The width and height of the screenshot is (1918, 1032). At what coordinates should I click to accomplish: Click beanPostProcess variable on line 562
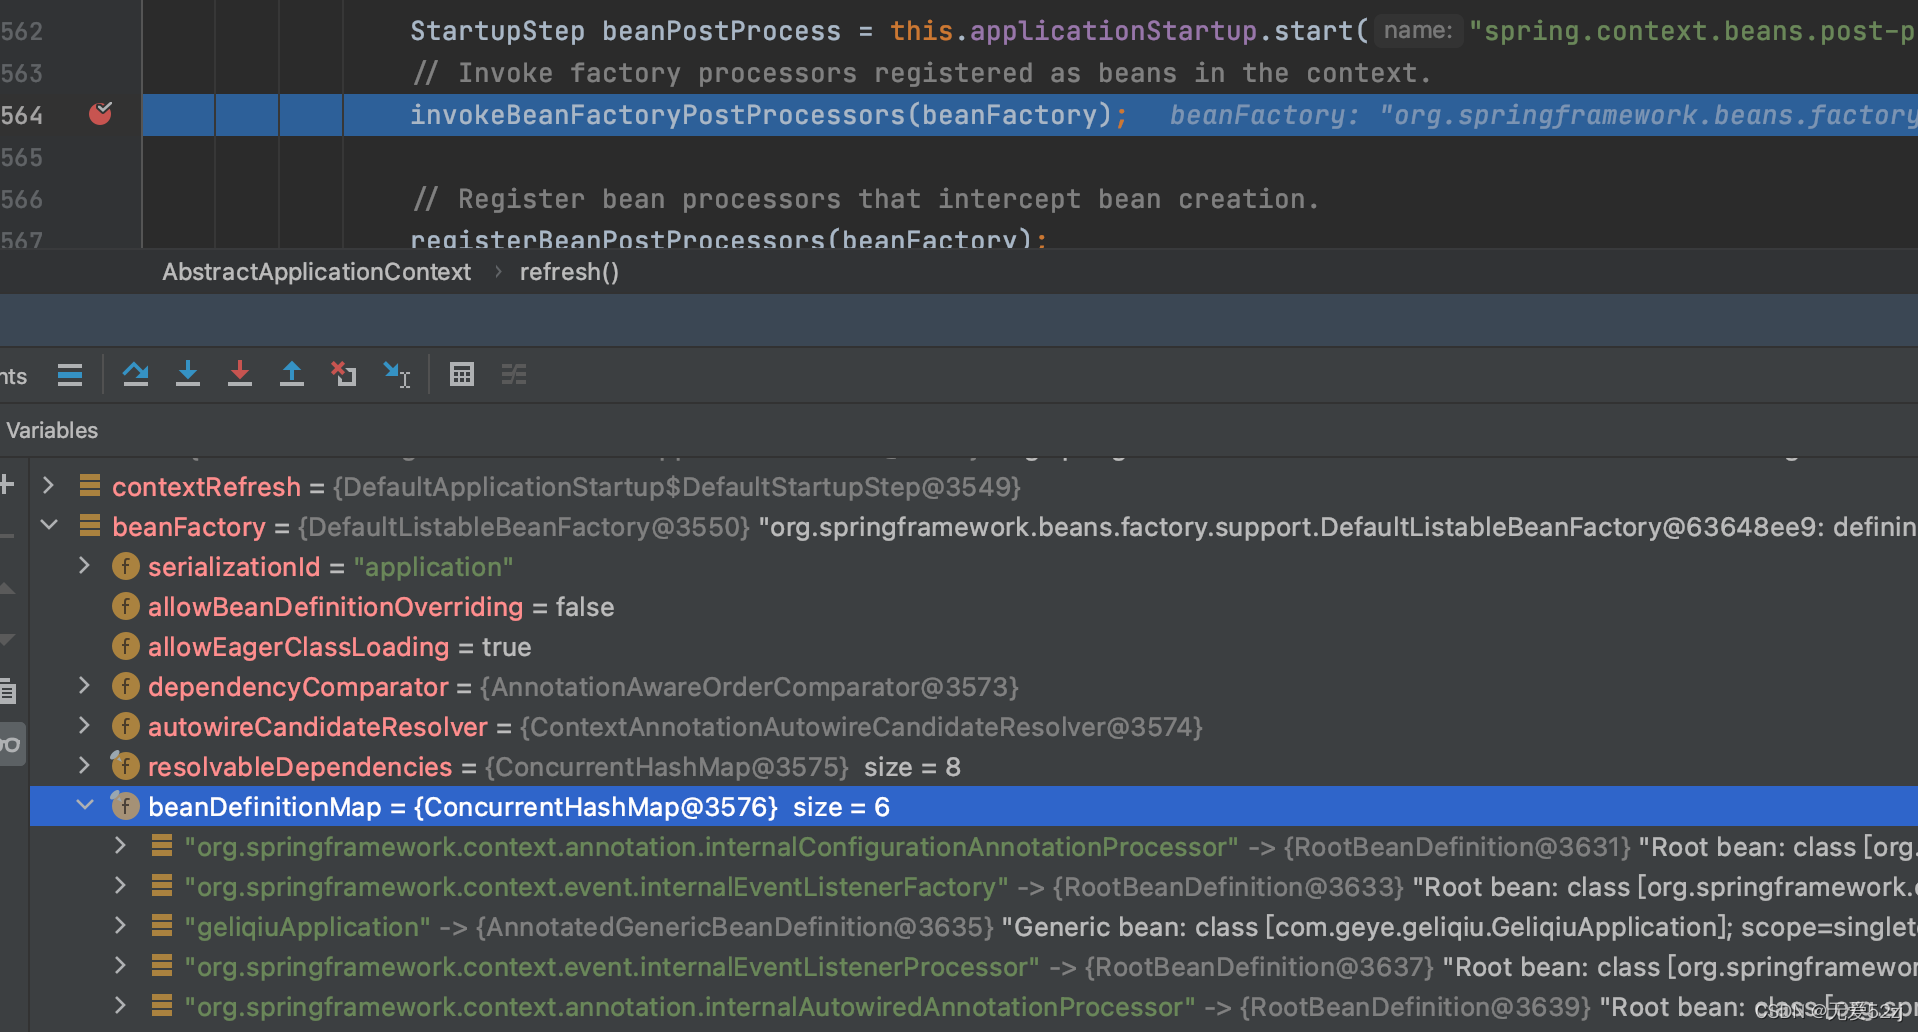(721, 31)
